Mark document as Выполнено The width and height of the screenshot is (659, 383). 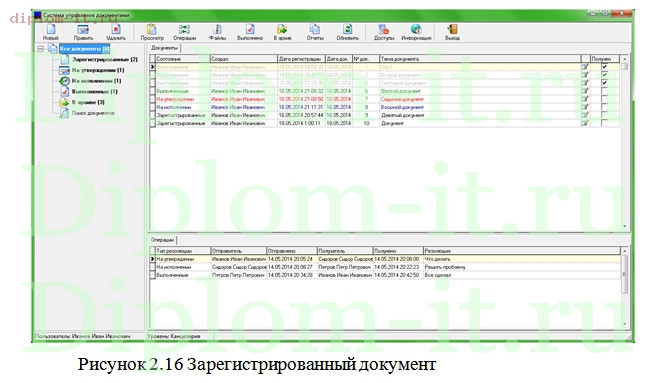[250, 32]
